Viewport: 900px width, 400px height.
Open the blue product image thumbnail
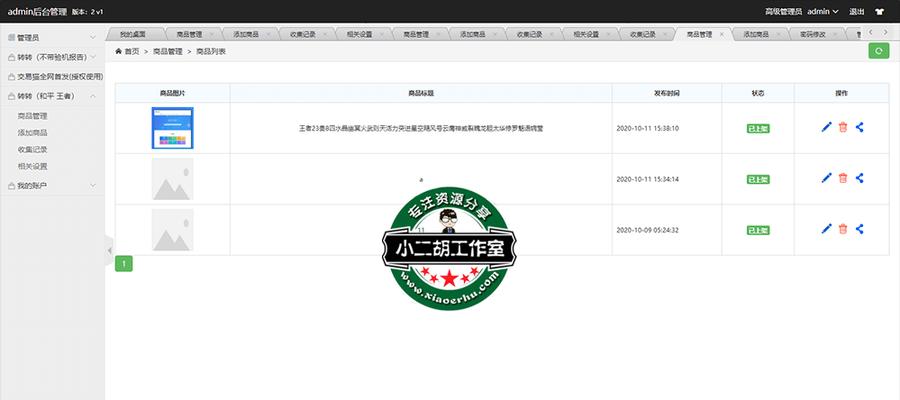coord(172,128)
